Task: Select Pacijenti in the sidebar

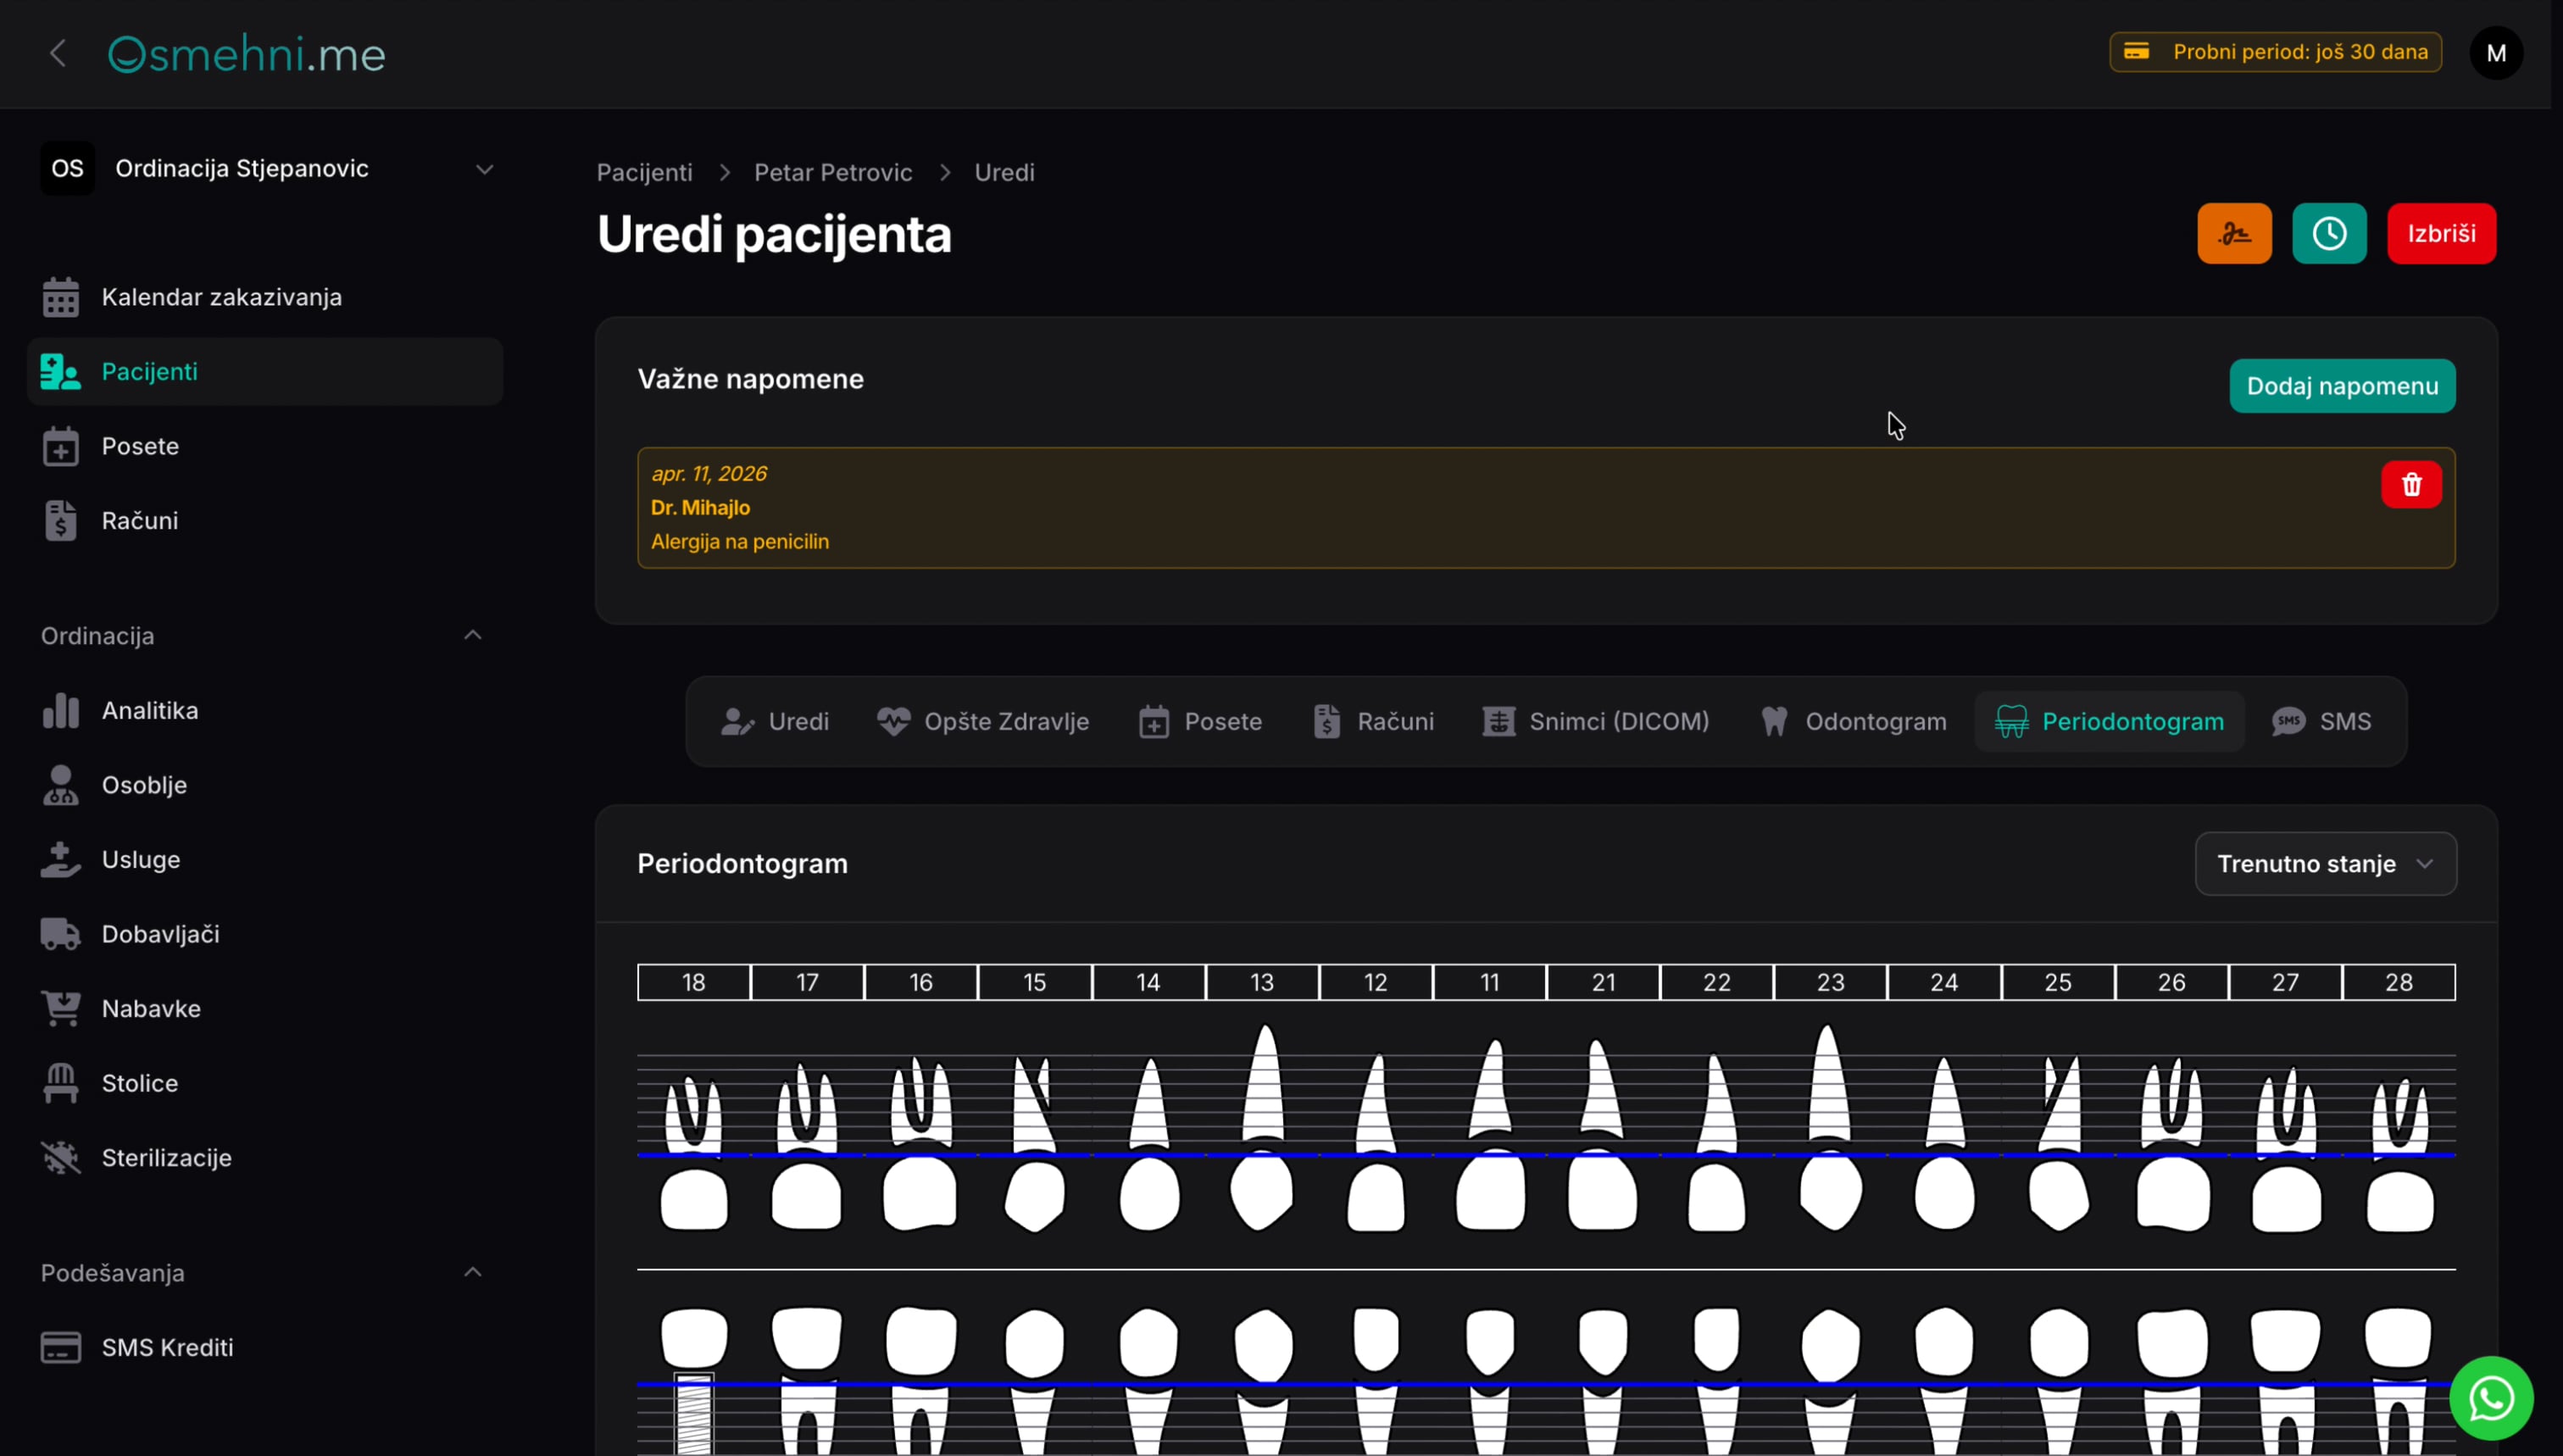Action: (265, 371)
